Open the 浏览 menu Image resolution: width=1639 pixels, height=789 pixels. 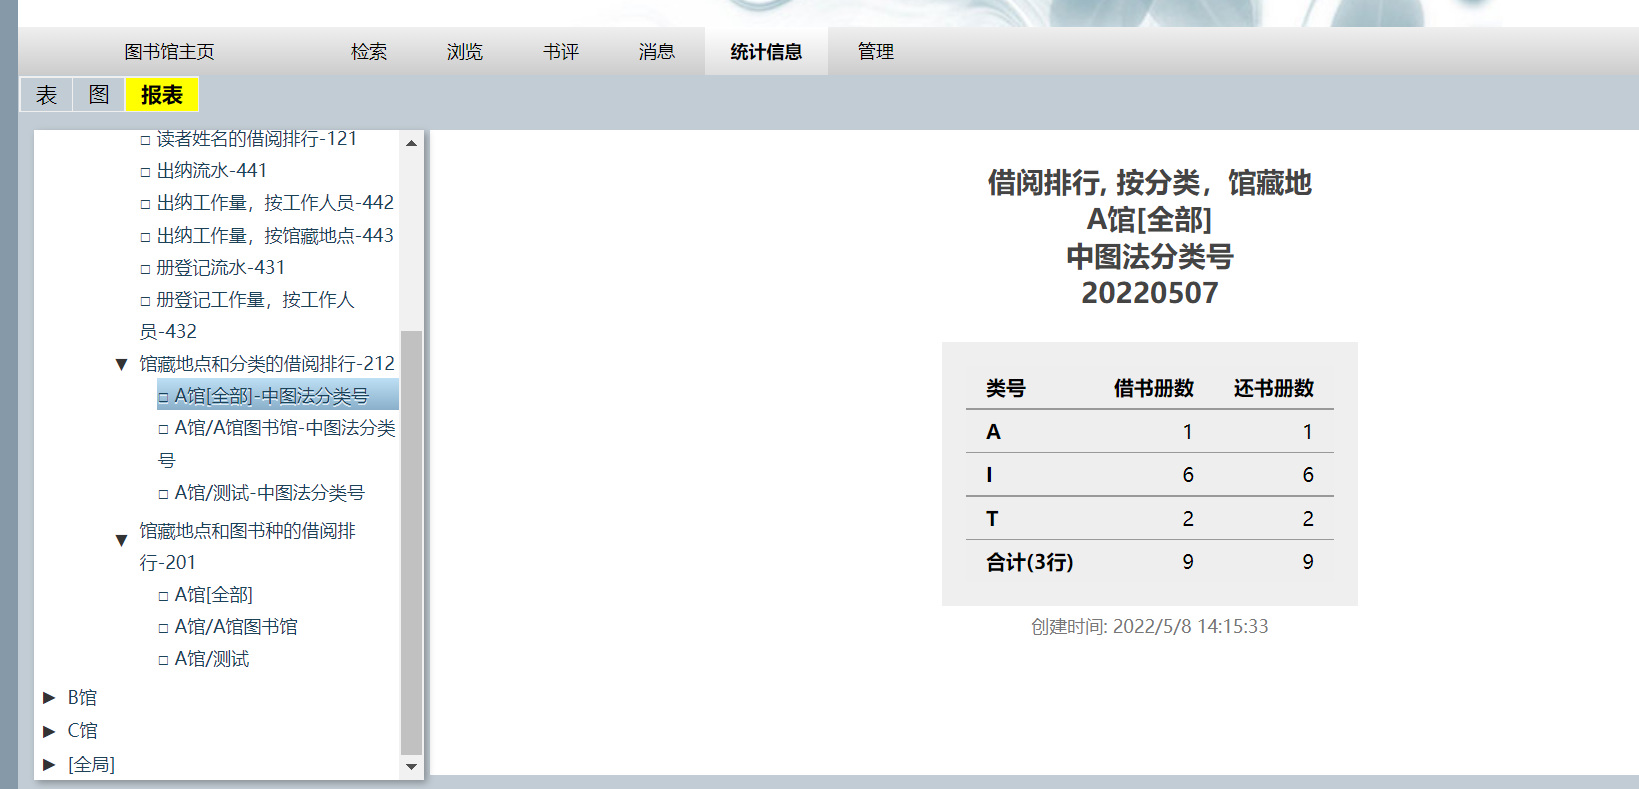pos(465,52)
